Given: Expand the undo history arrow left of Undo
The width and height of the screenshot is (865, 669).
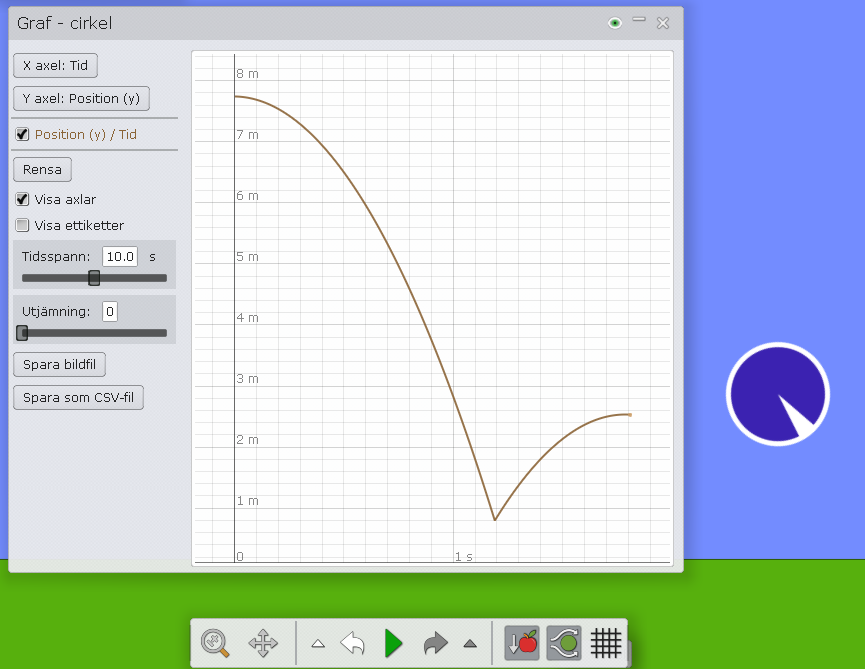Looking at the screenshot, I should pos(318,643).
